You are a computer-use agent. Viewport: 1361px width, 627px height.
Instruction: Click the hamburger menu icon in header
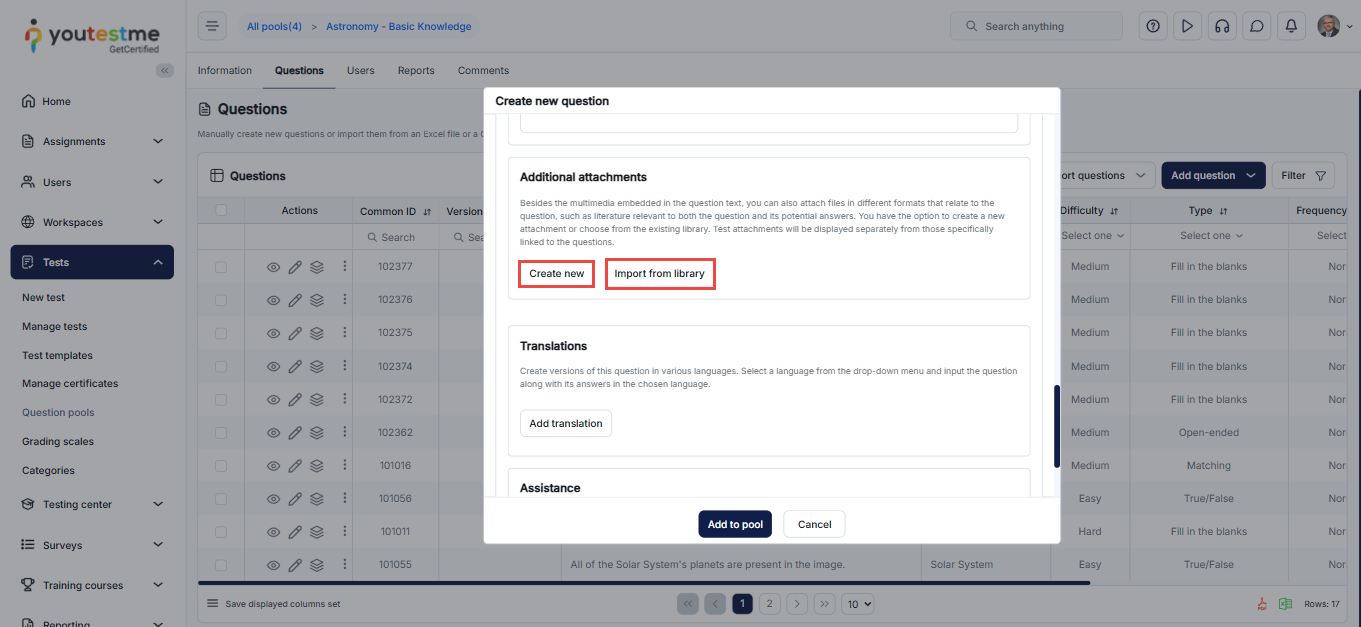(212, 26)
